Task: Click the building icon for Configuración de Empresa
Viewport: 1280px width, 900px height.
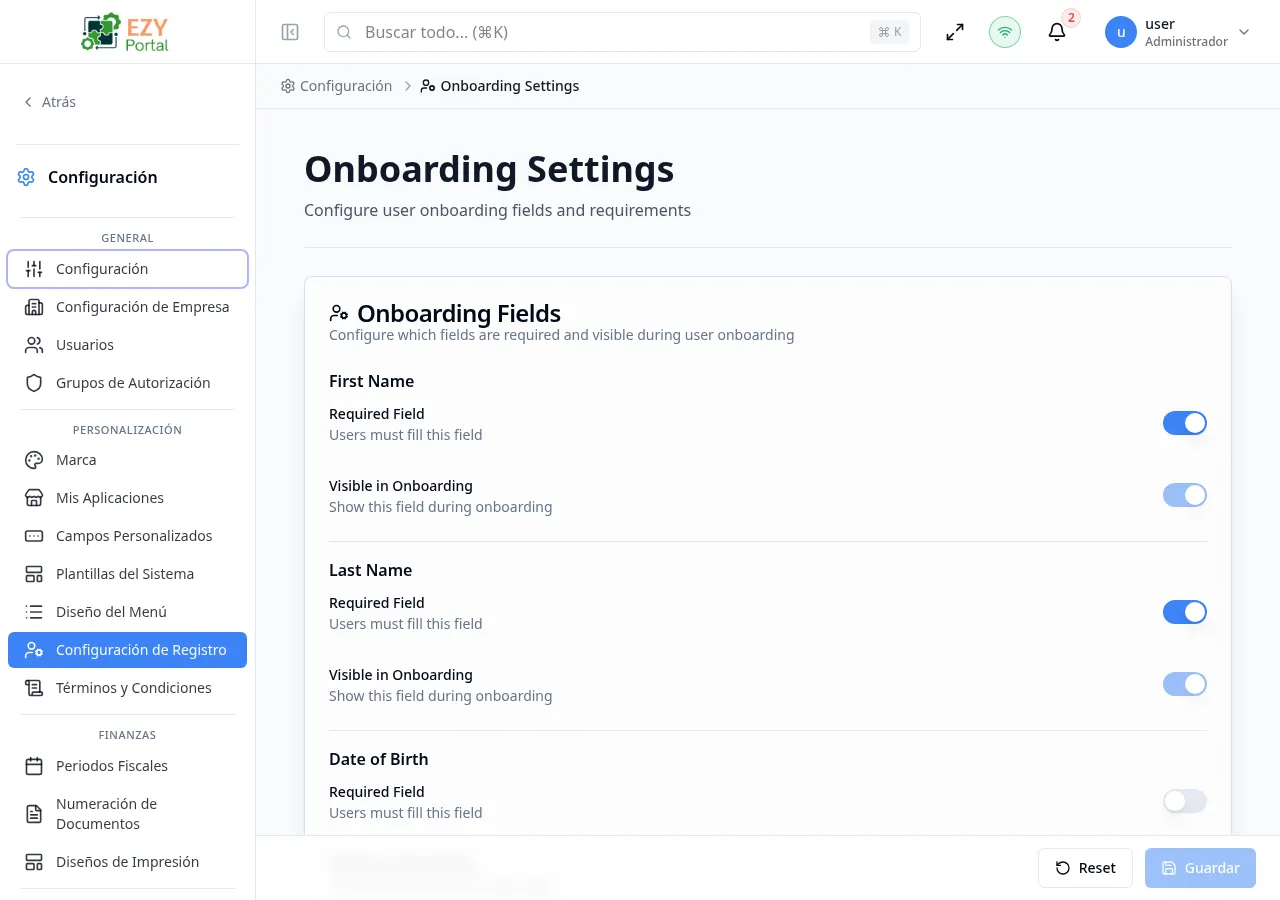Action: pos(34,307)
